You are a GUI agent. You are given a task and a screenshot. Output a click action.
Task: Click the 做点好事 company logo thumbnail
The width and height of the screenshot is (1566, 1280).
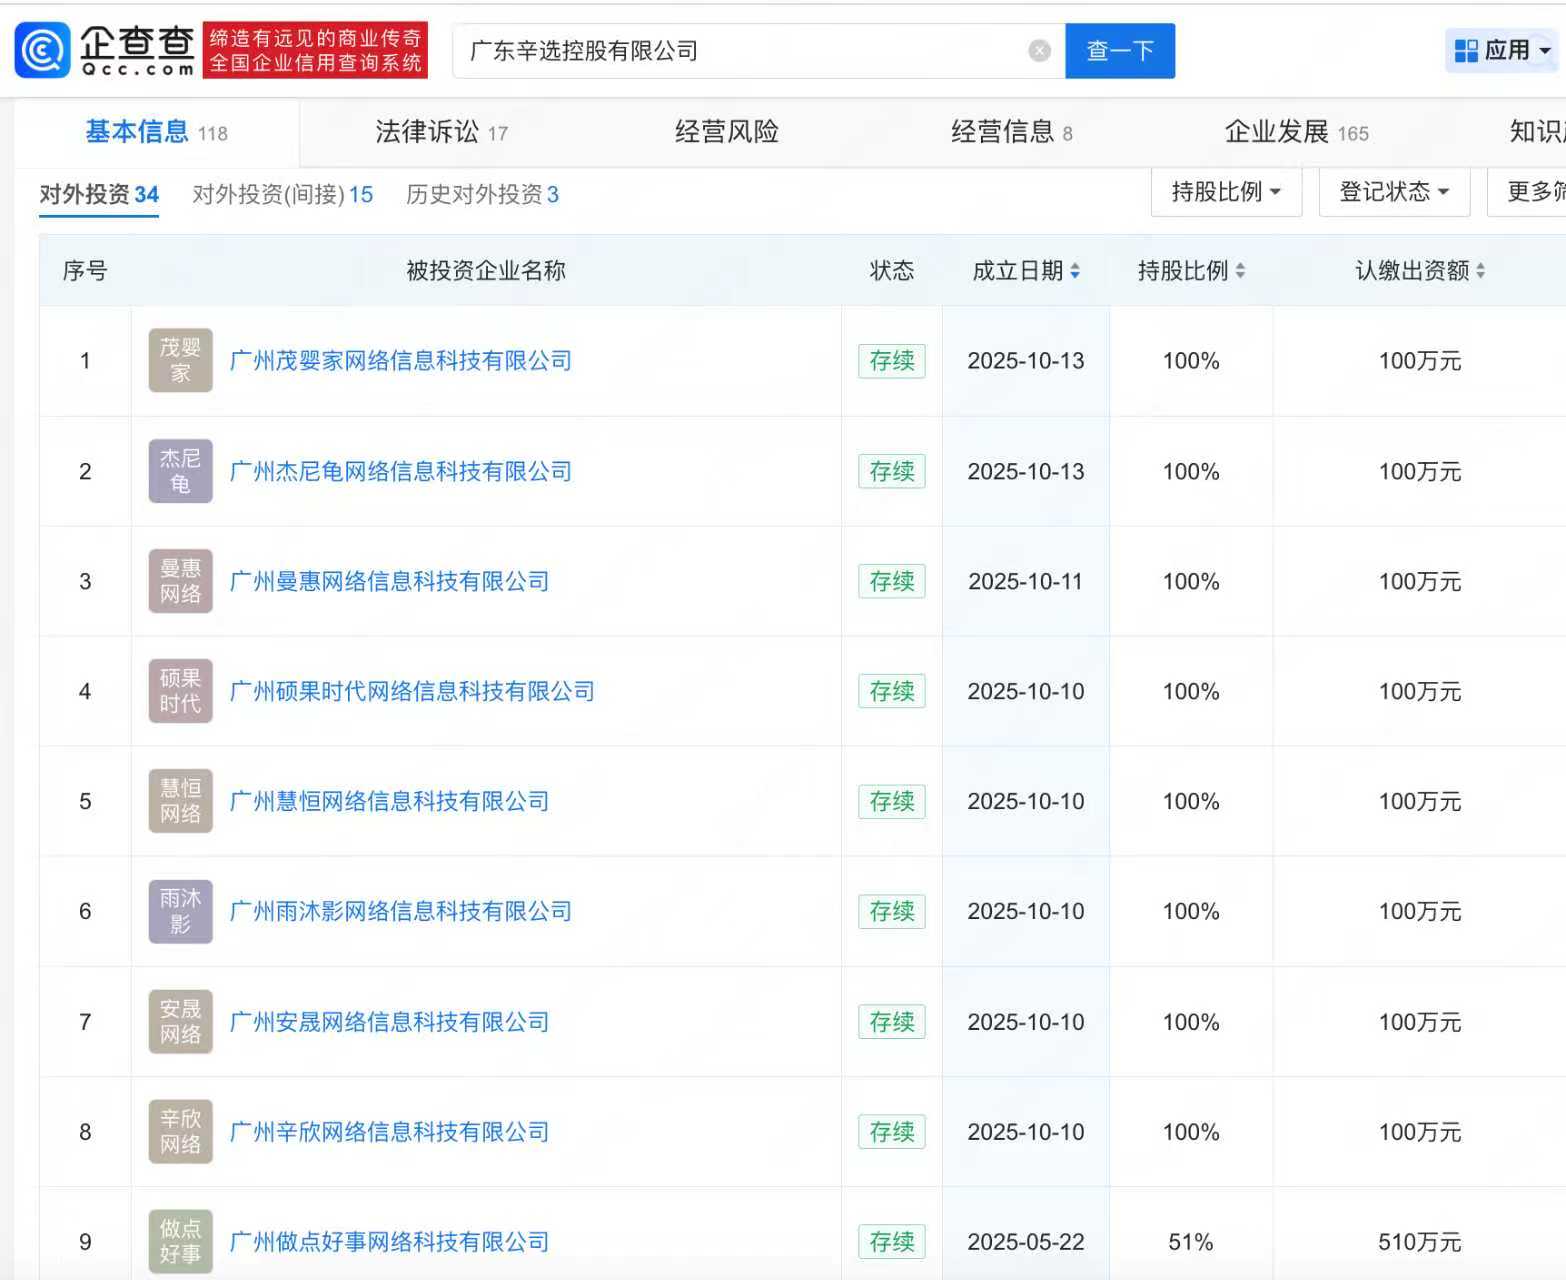coord(180,1241)
